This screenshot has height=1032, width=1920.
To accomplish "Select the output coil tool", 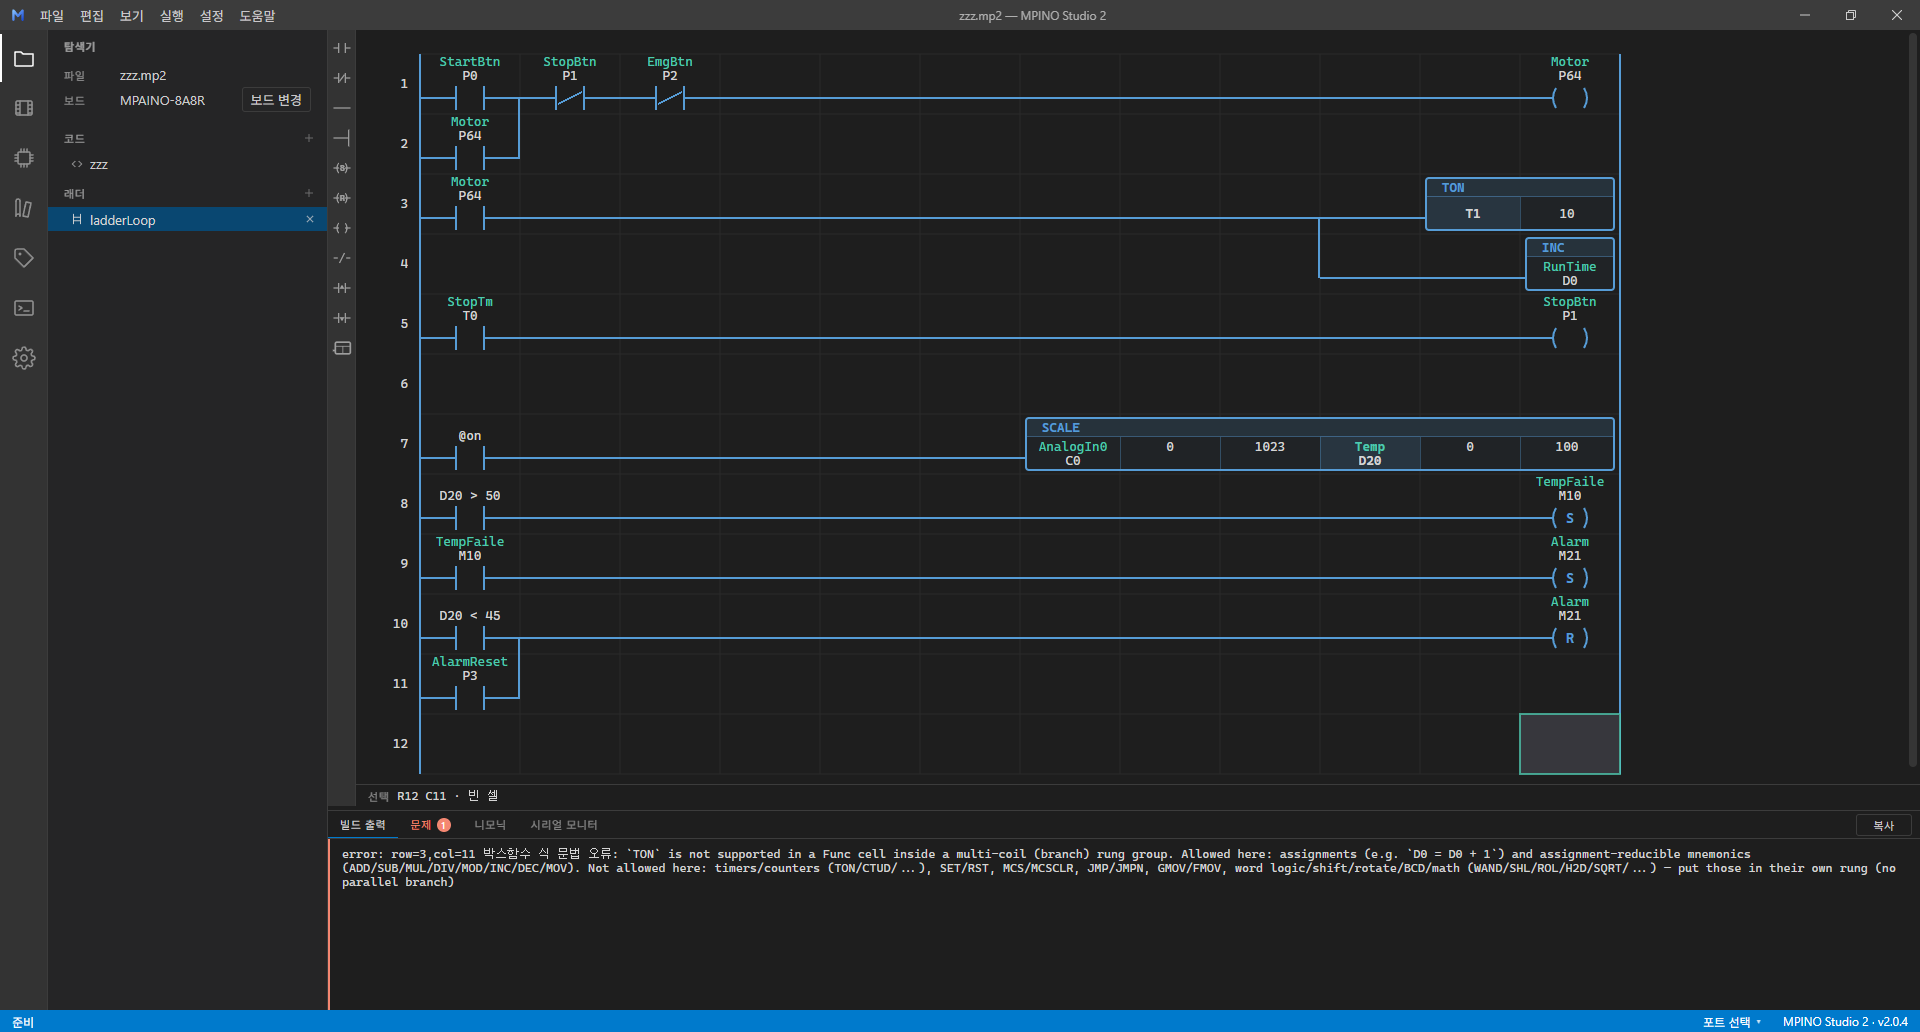I will (x=342, y=228).
